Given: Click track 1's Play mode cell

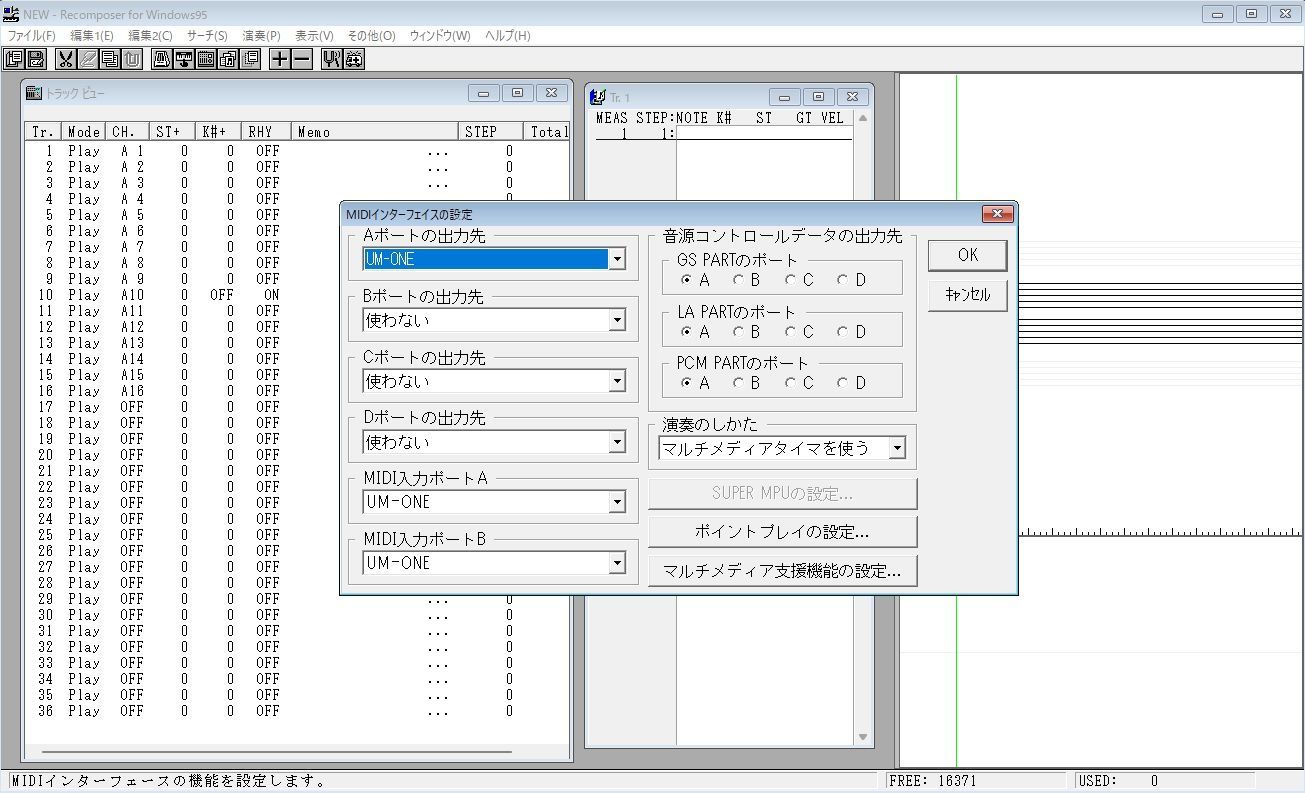Looking at the screenshot, I should 84,151.
